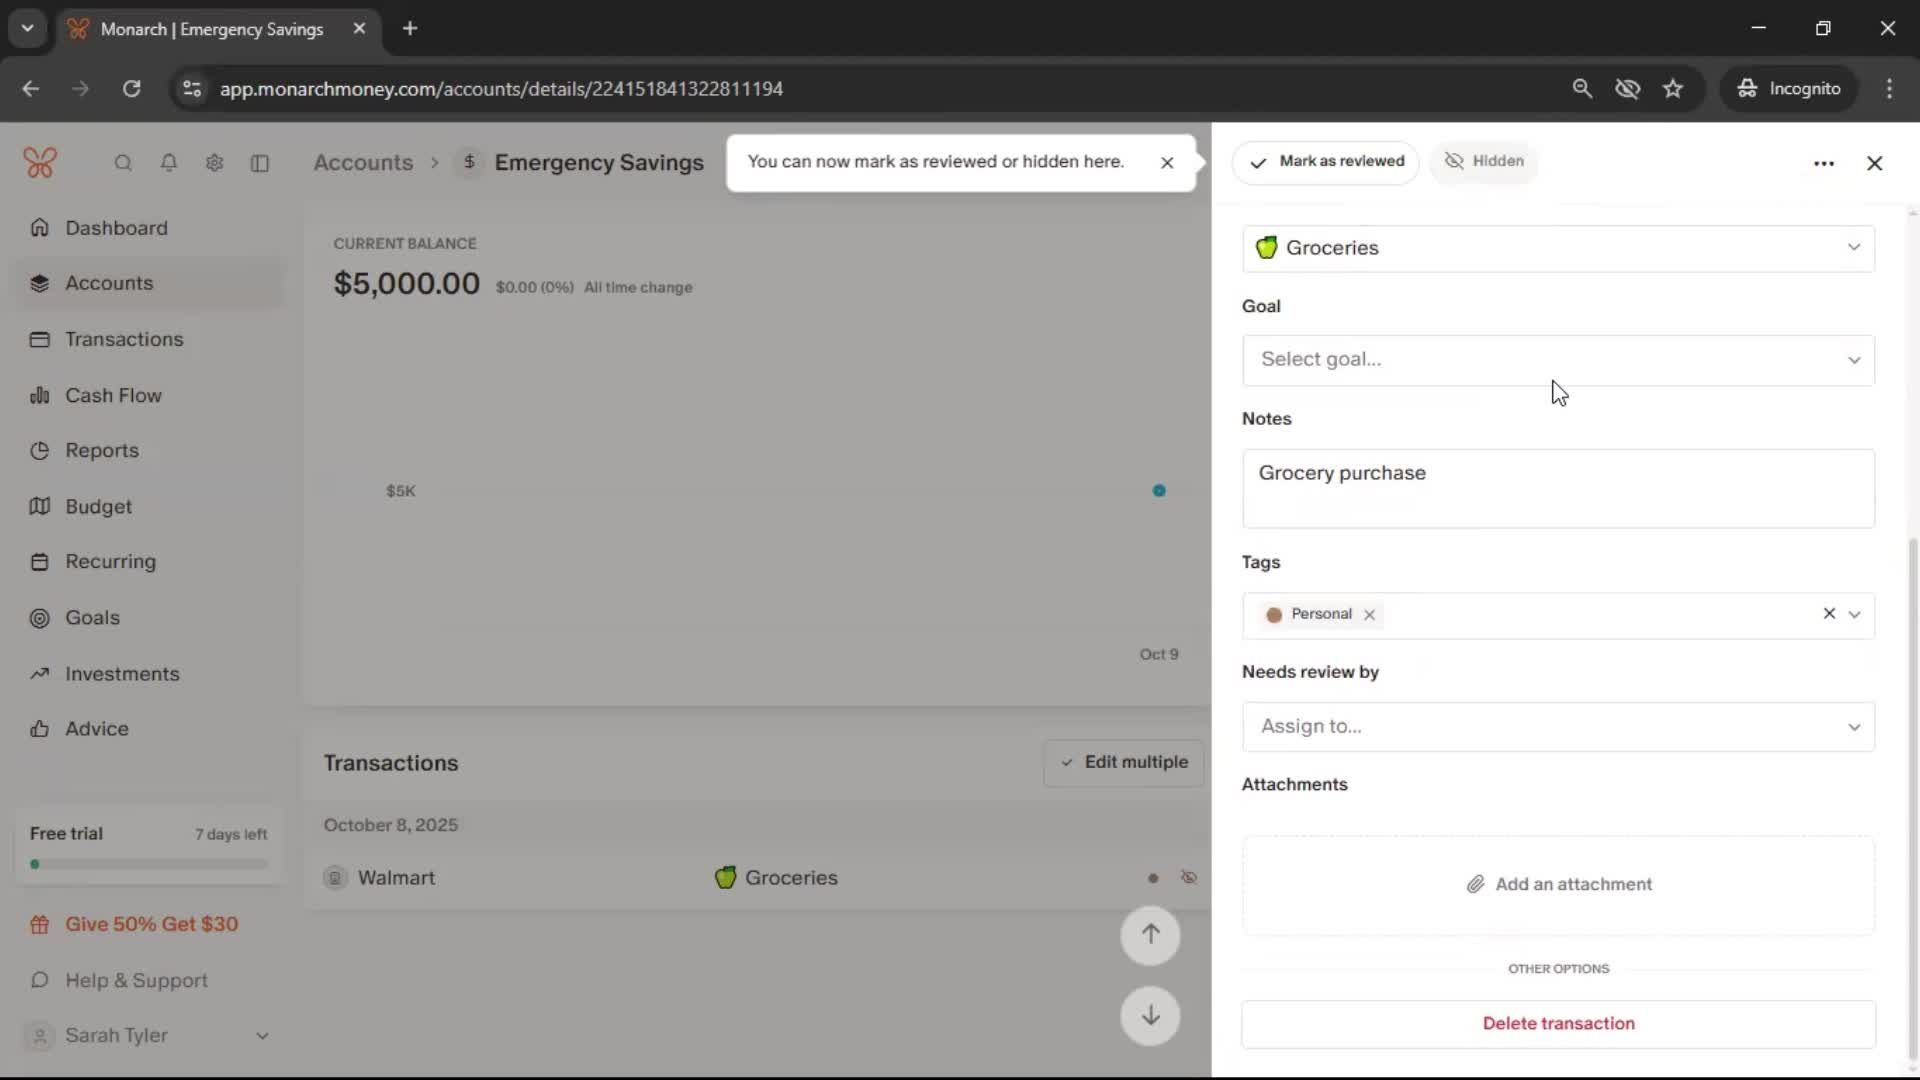Click Delete transaction button
1920x1080 pixels.
[1557, 1024]
